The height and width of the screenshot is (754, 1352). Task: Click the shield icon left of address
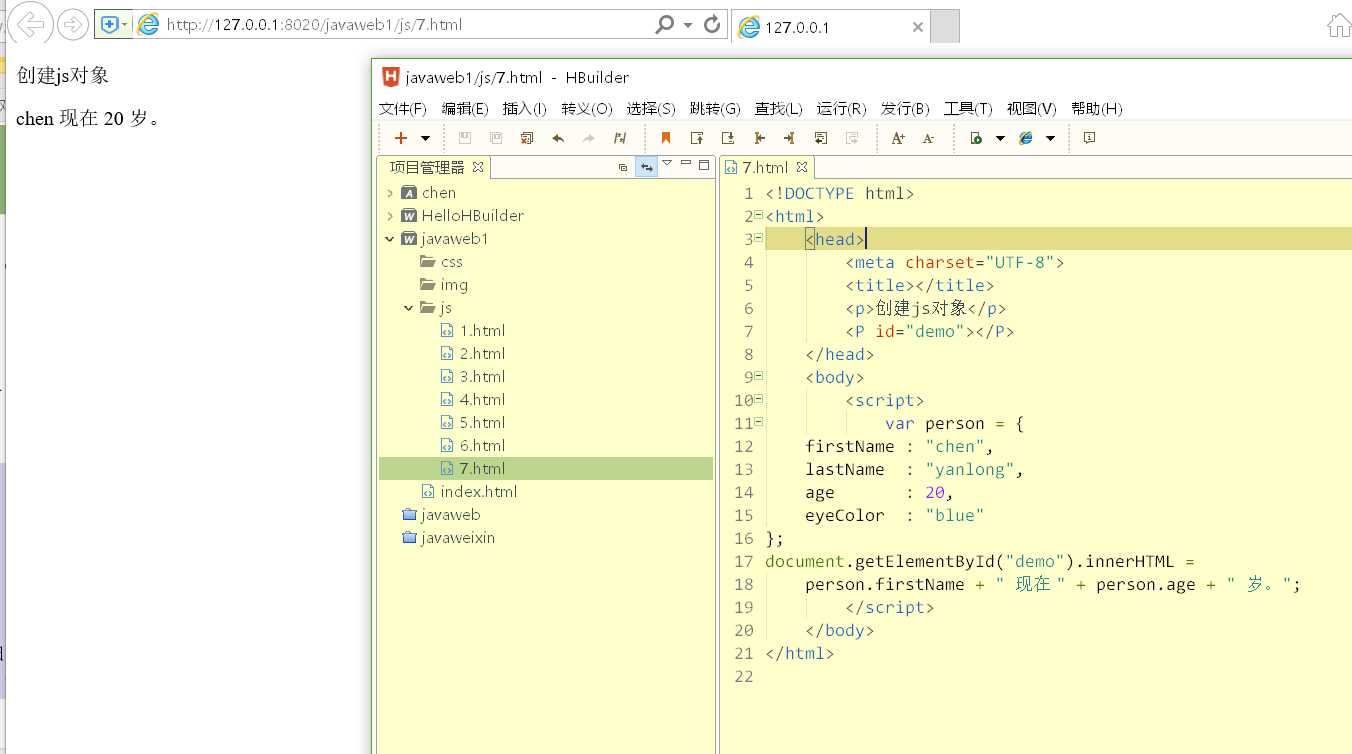pos(109,25)
